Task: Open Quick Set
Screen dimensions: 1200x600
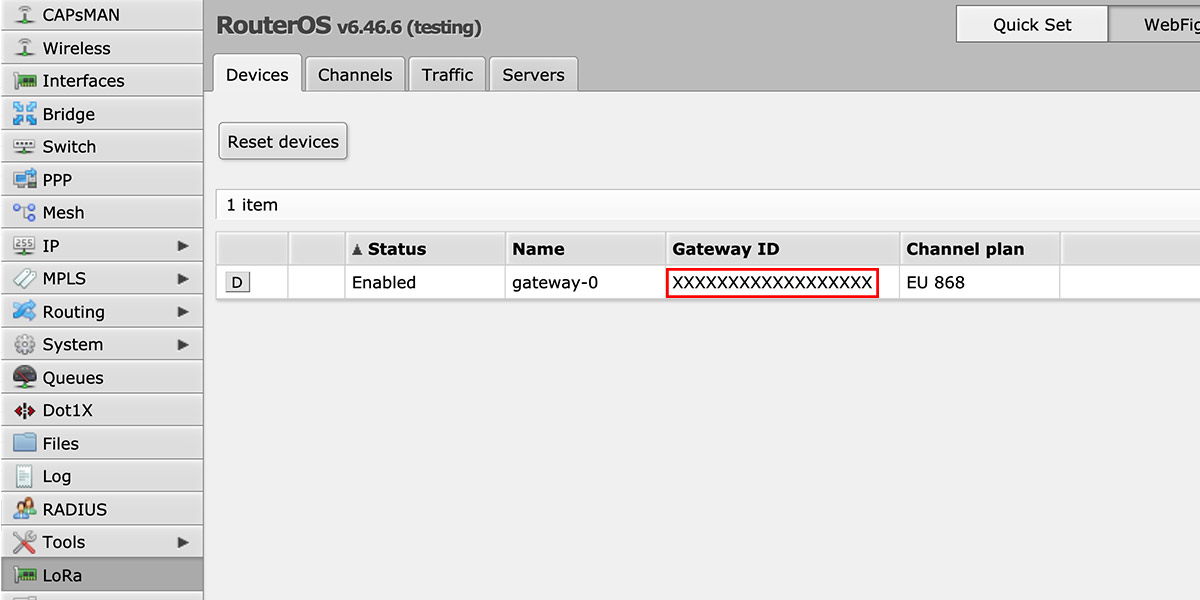Action: (1032, 25)
